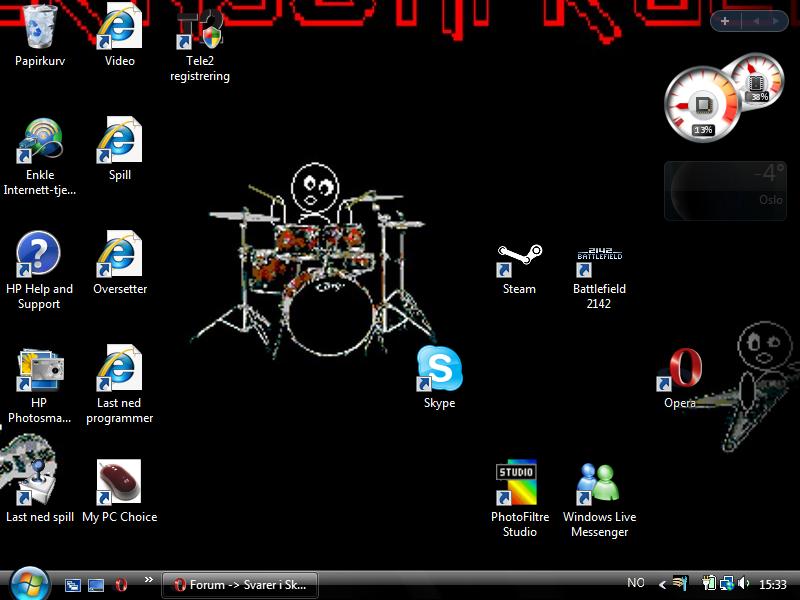Click Switch between windows in Quick Launch
This screenshot has width=800, height=600.
72,585
